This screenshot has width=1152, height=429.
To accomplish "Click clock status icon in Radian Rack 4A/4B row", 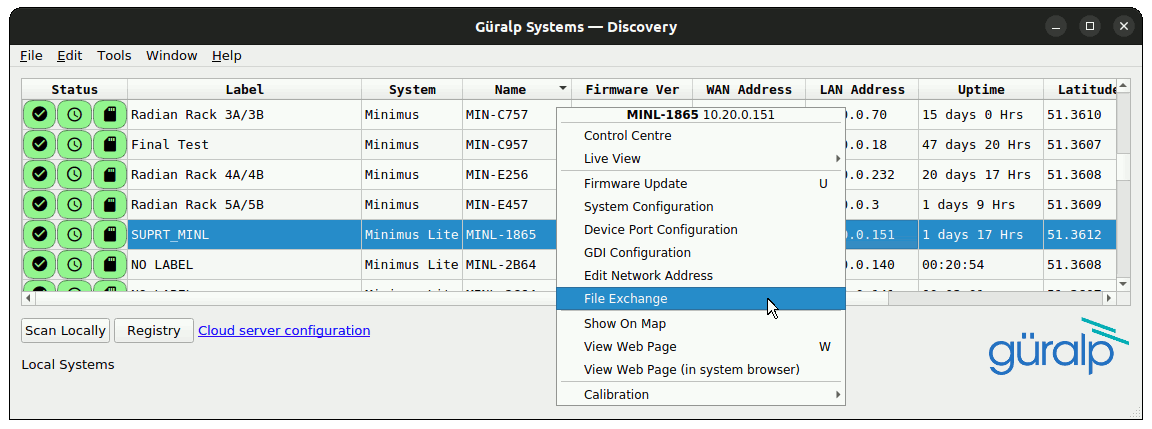I will point(74,175).
